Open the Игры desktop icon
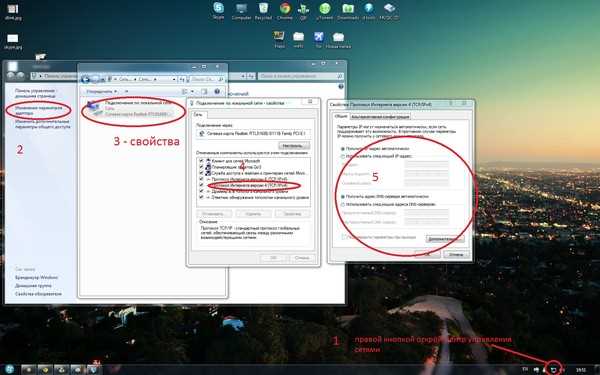 [x=279, y=38]
